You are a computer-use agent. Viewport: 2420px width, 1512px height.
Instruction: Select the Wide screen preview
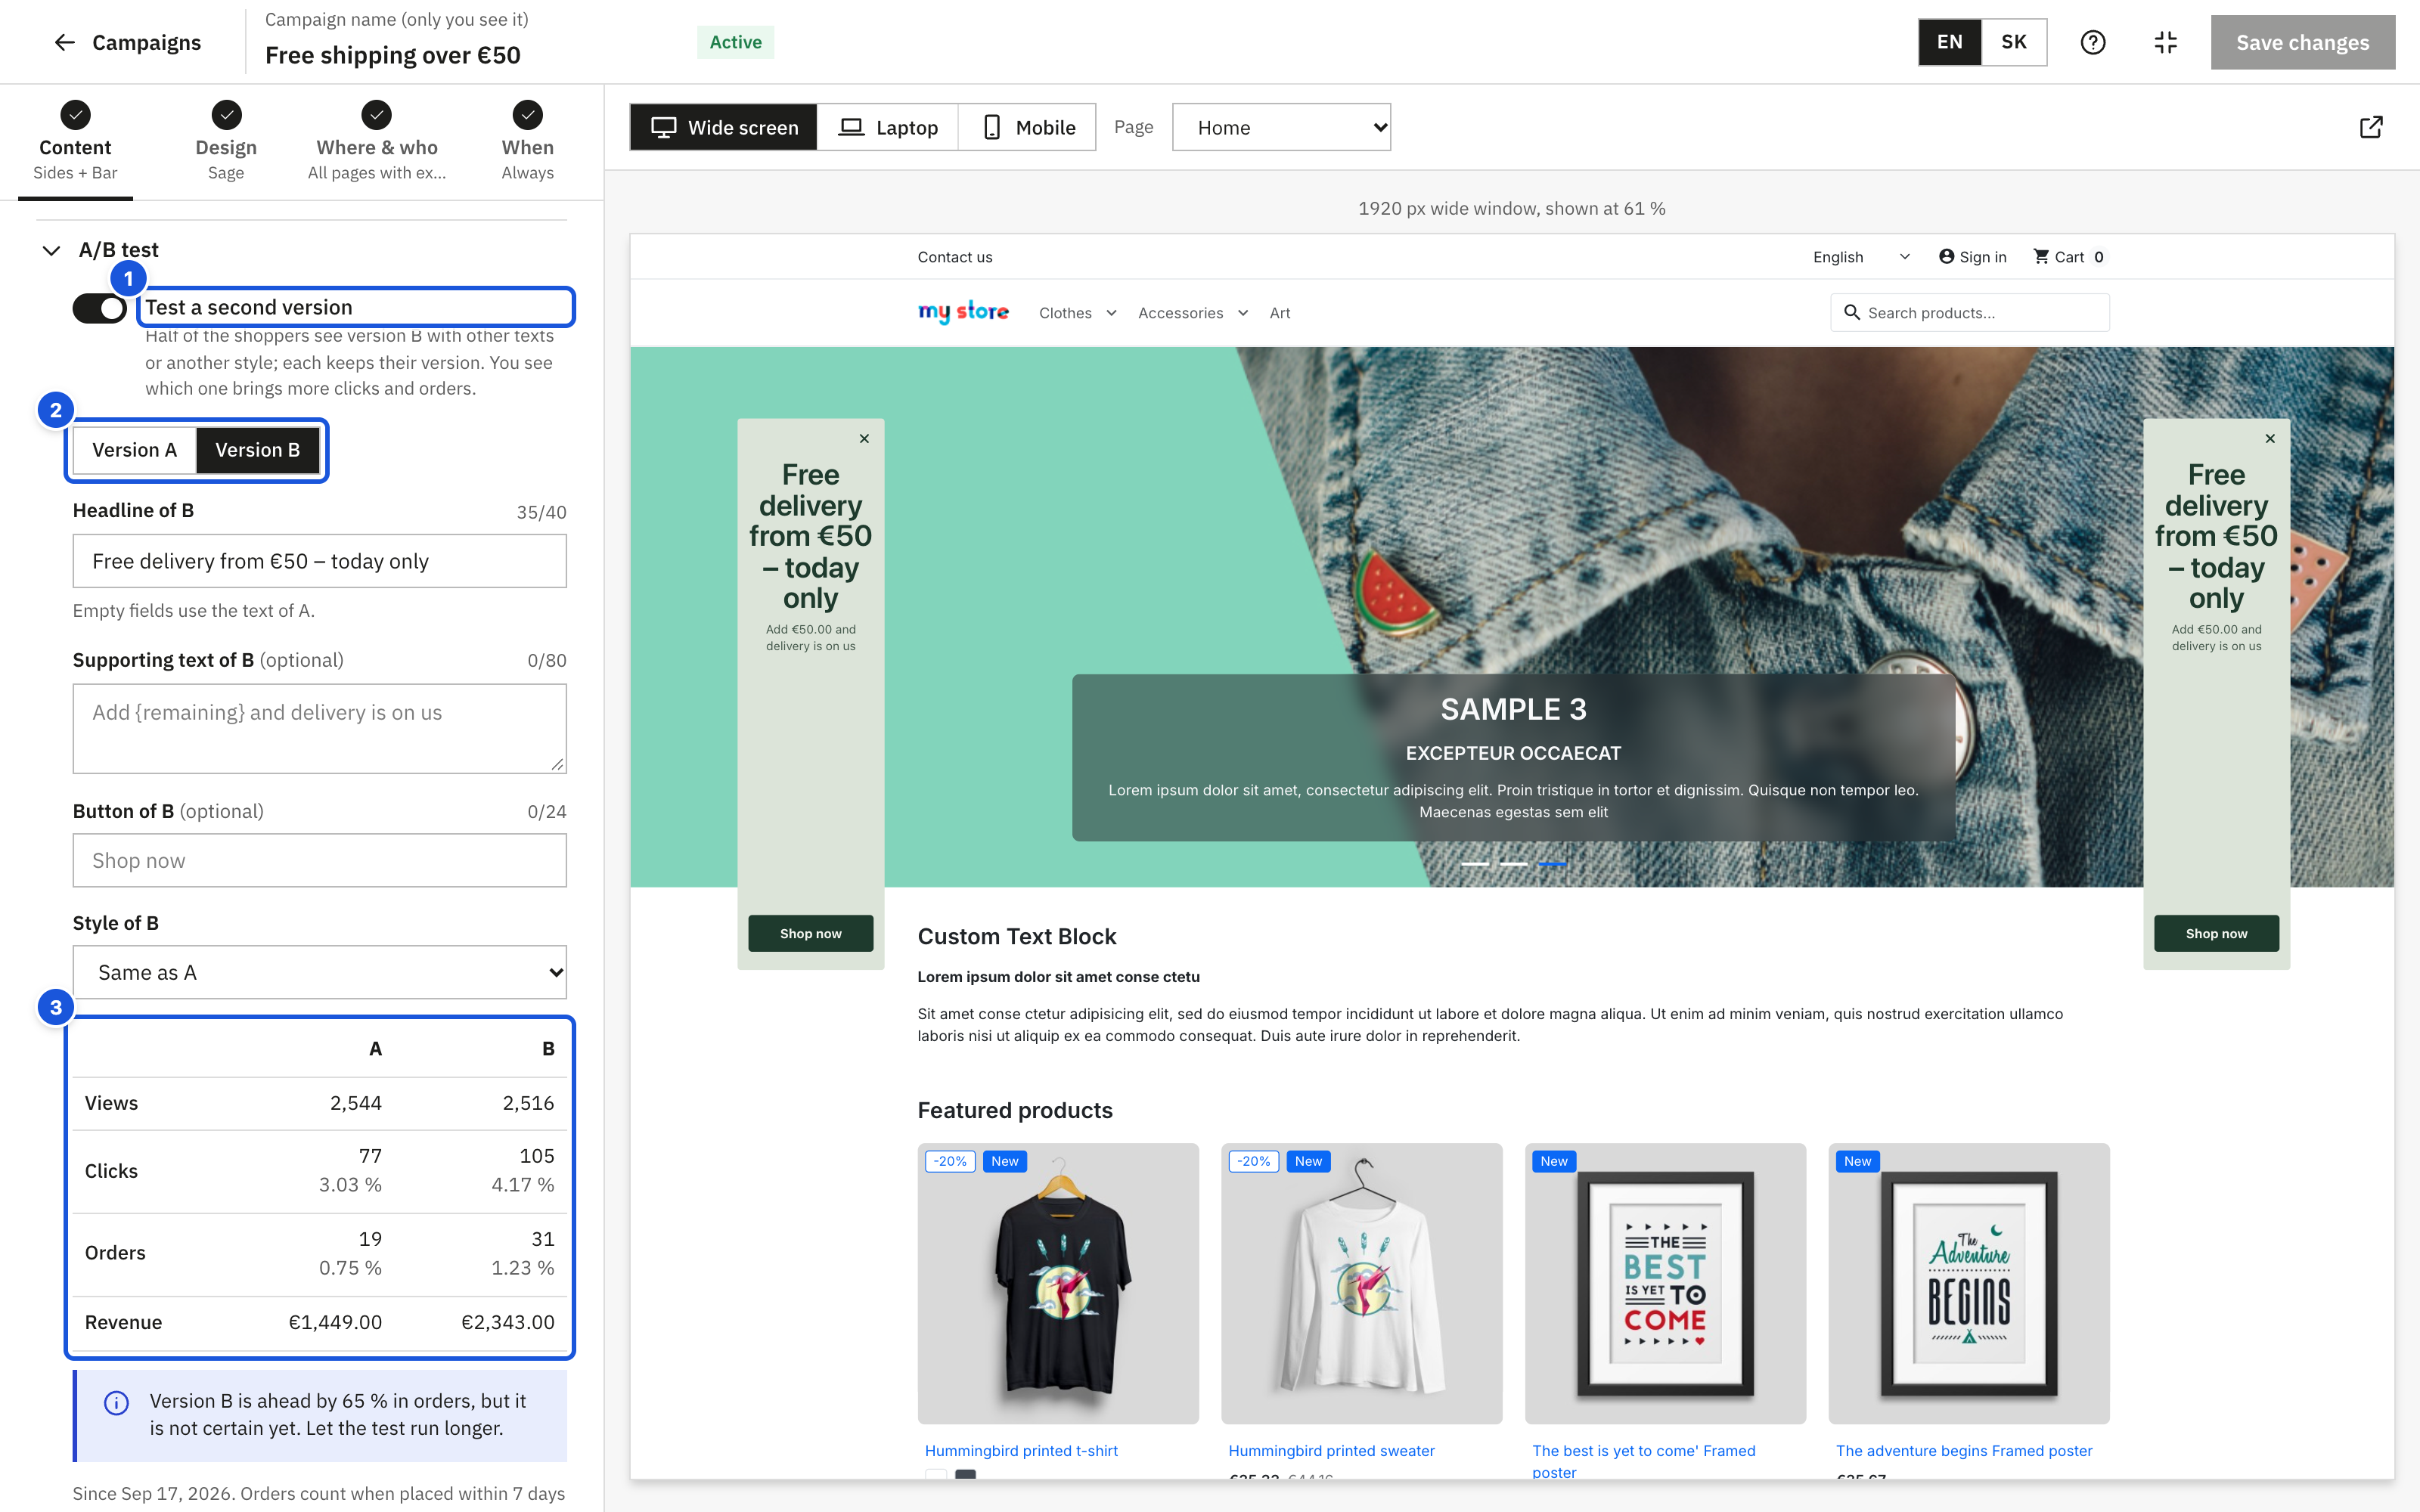point(724,127)
